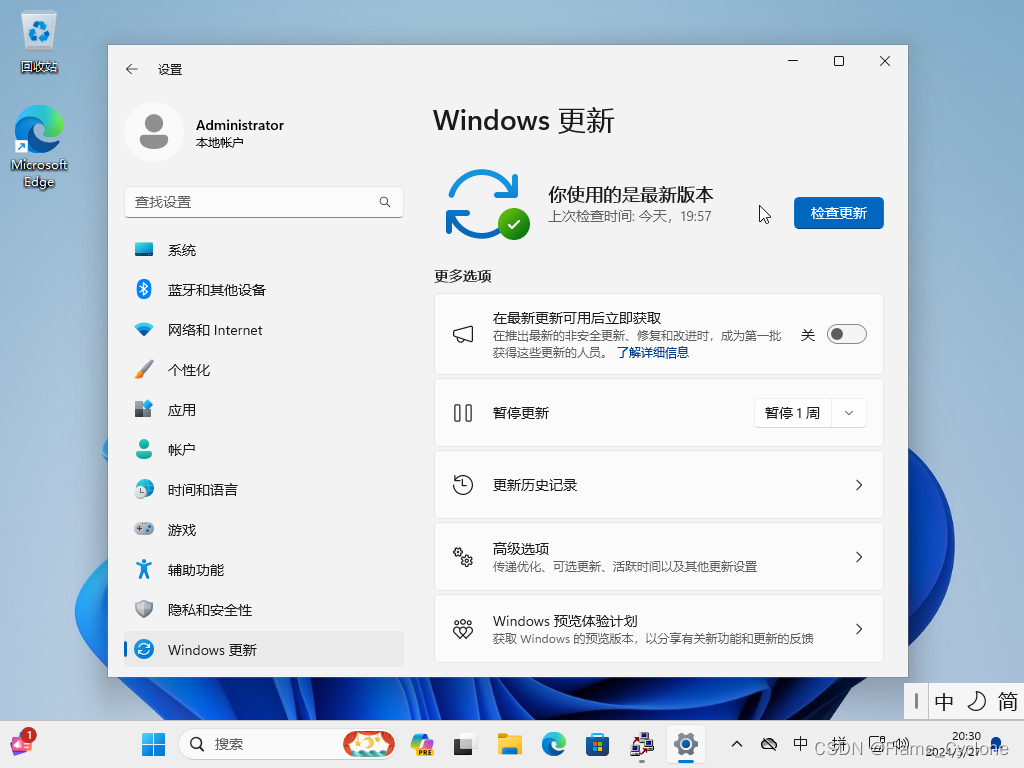Click 暂停 1 周 button

pos(792,413)
